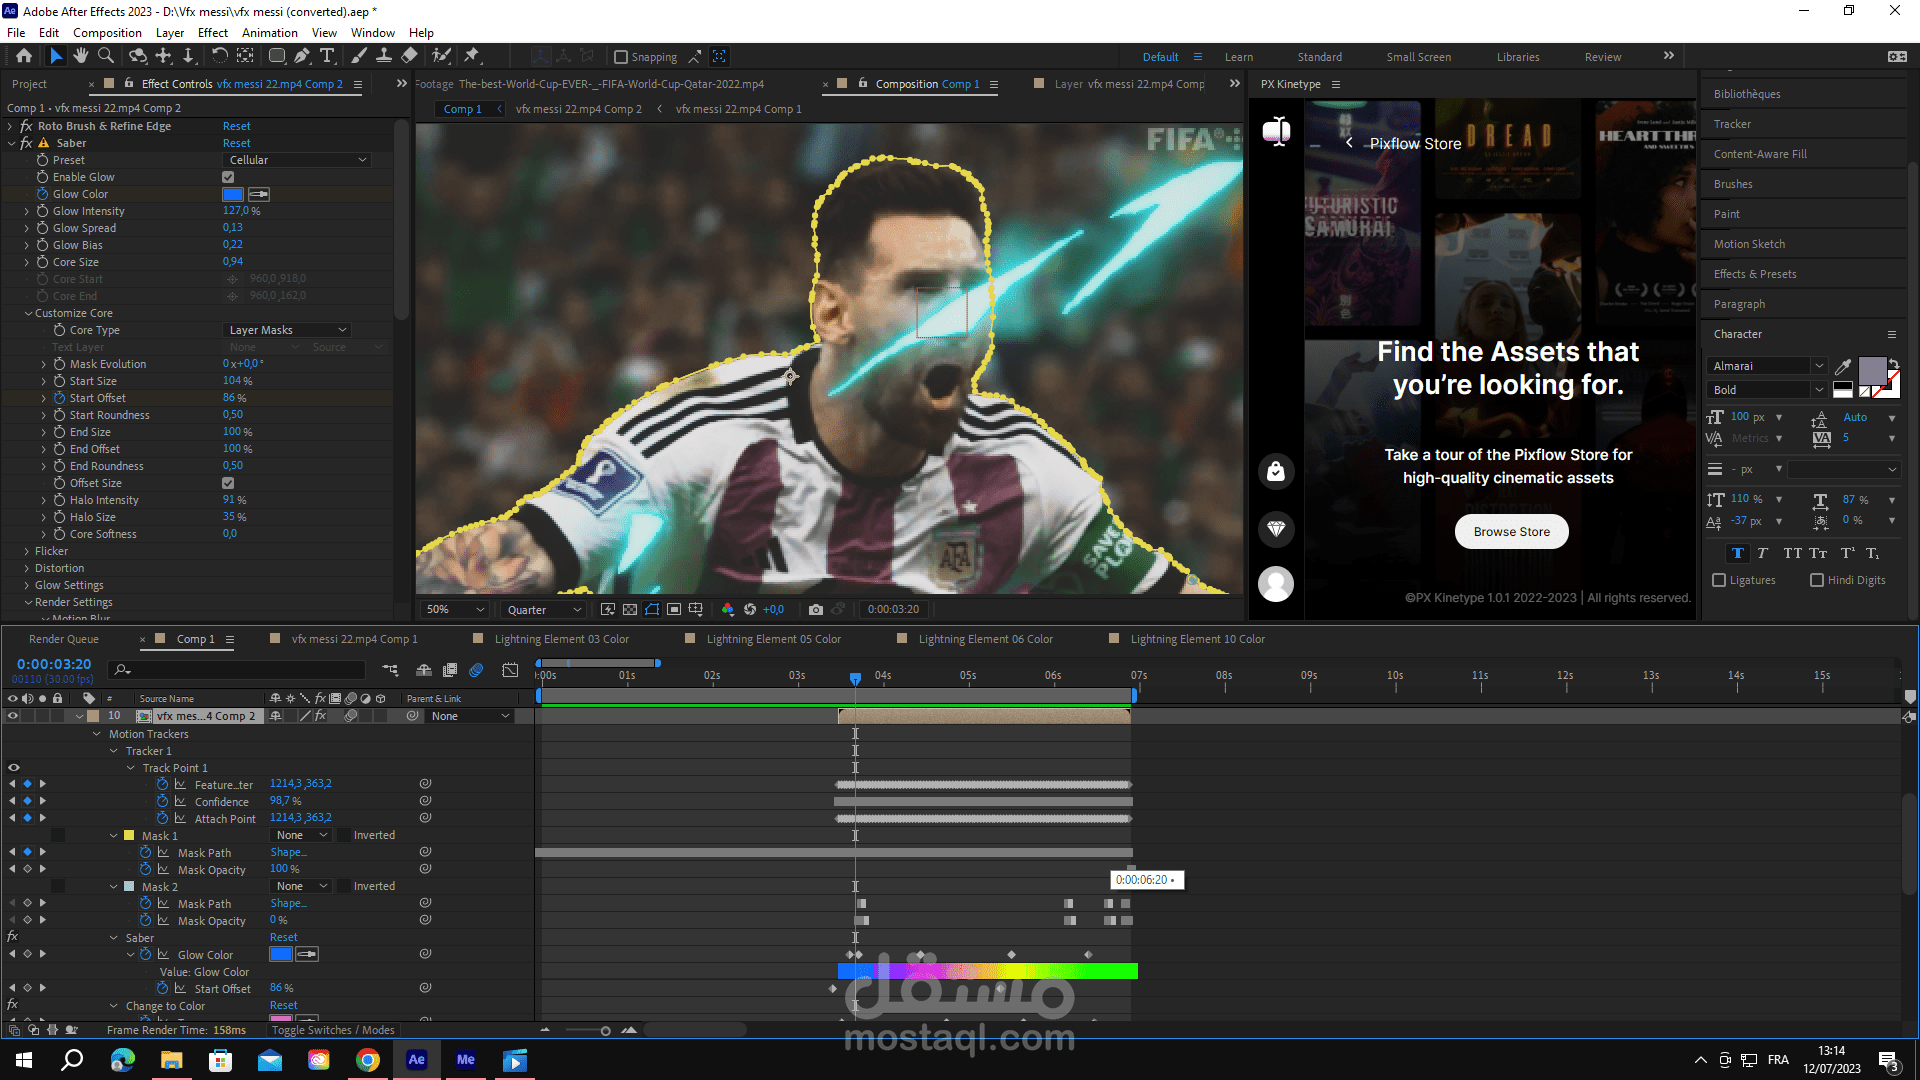The width and height of the screenshot is (1920, 1080).
Task: Click the Browse Store button
Action: (x=1511, y=532)
